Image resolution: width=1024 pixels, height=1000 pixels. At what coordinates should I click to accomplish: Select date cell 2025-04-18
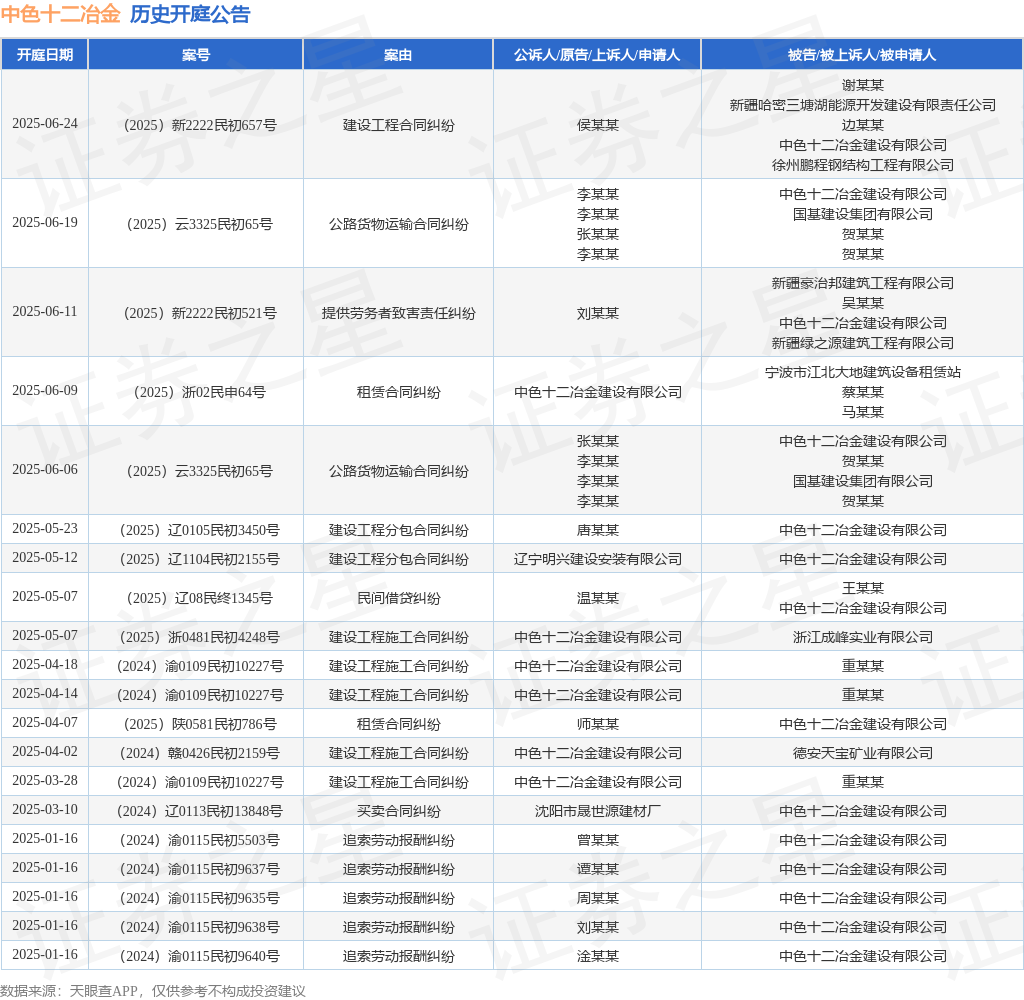[45, 664]
